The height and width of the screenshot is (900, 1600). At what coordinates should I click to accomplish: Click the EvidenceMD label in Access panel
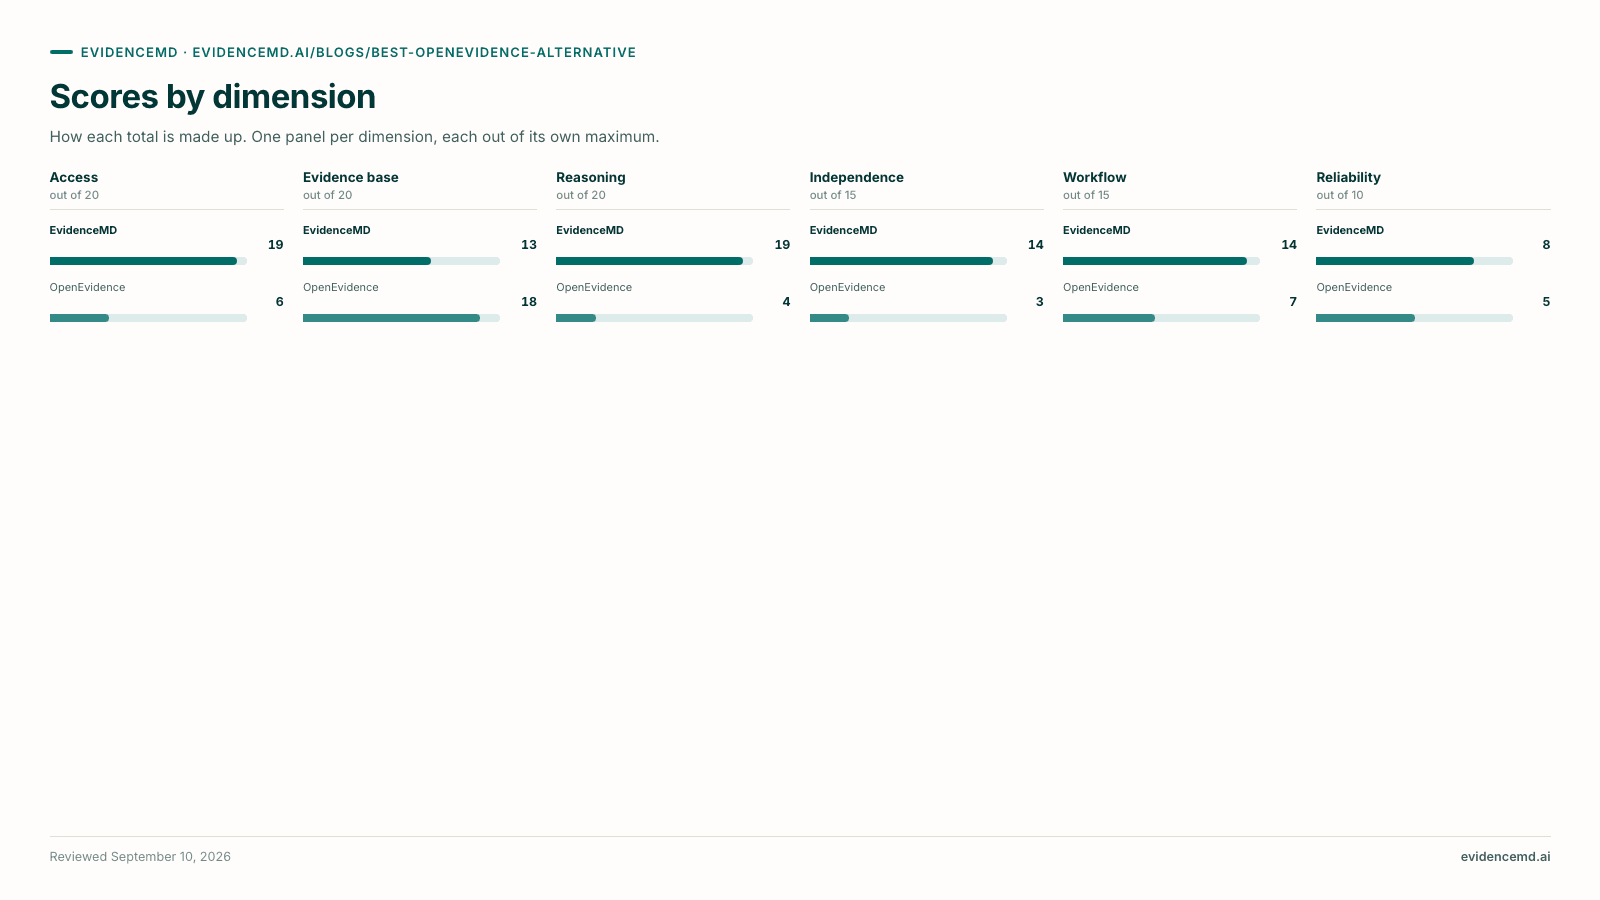pyautogui.click(x=83, y=230)
